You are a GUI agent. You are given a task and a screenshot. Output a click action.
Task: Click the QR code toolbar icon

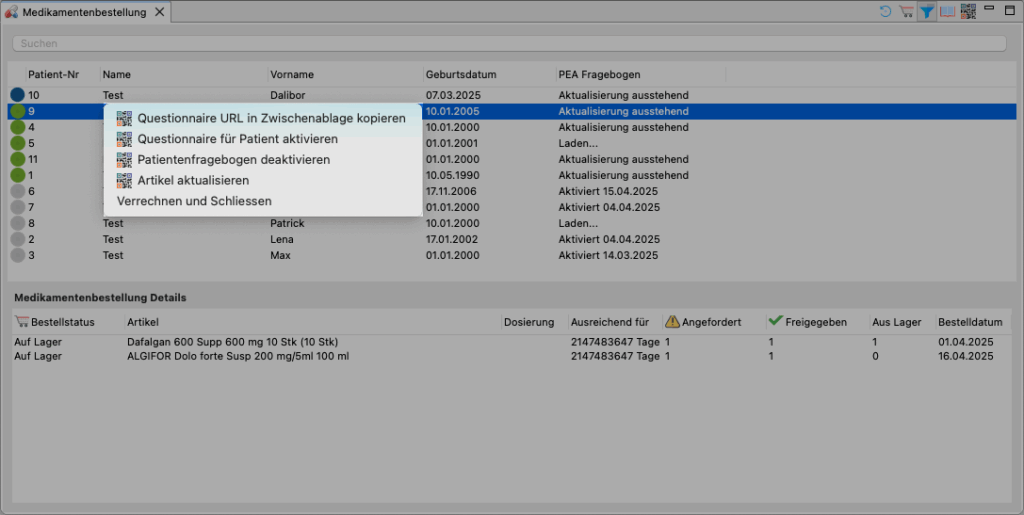point(968,12)
